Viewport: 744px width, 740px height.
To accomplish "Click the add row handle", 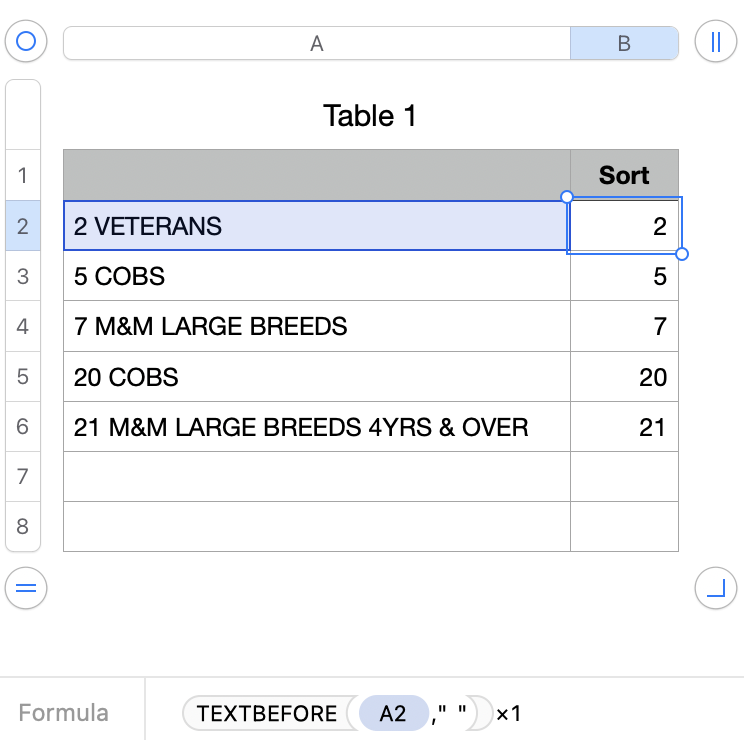I will [x=26, y=588].
